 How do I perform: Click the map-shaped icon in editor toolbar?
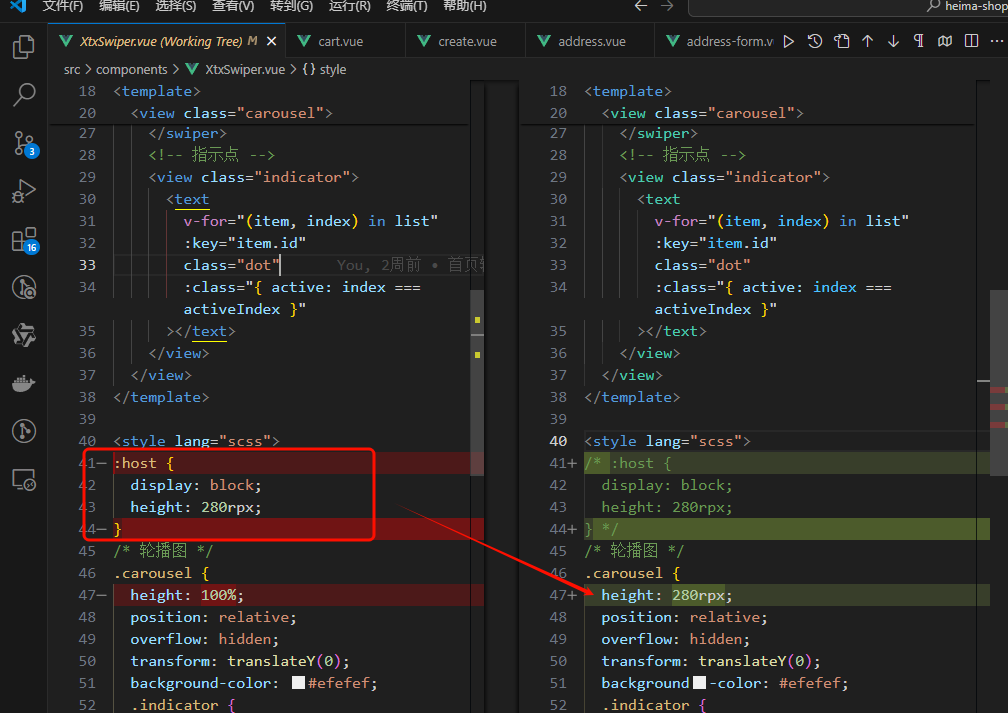pos(945,41)
